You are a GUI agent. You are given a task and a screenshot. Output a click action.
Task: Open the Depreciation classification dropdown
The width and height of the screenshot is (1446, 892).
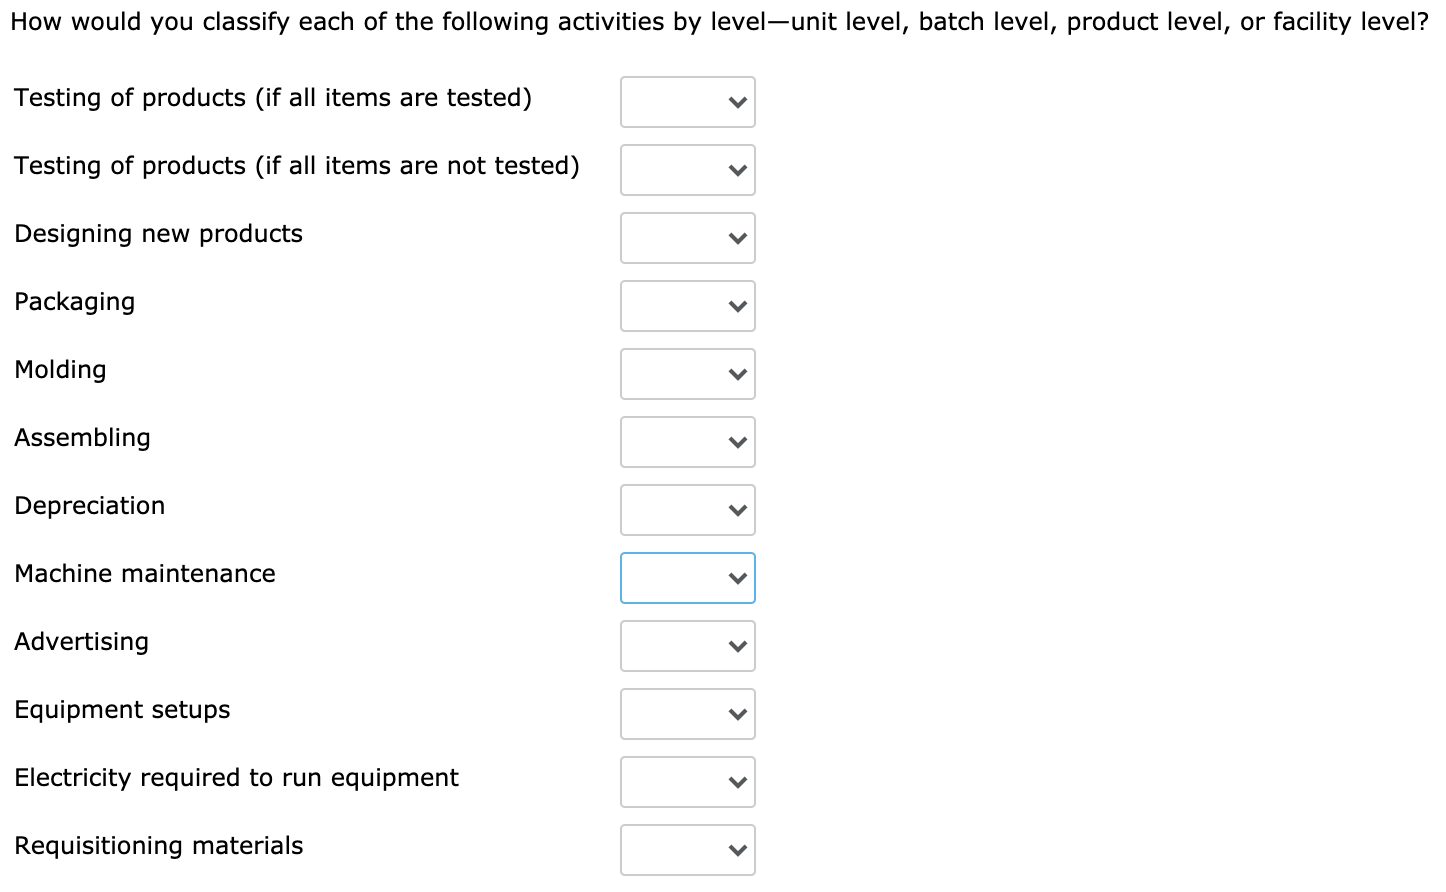point(687,510)
